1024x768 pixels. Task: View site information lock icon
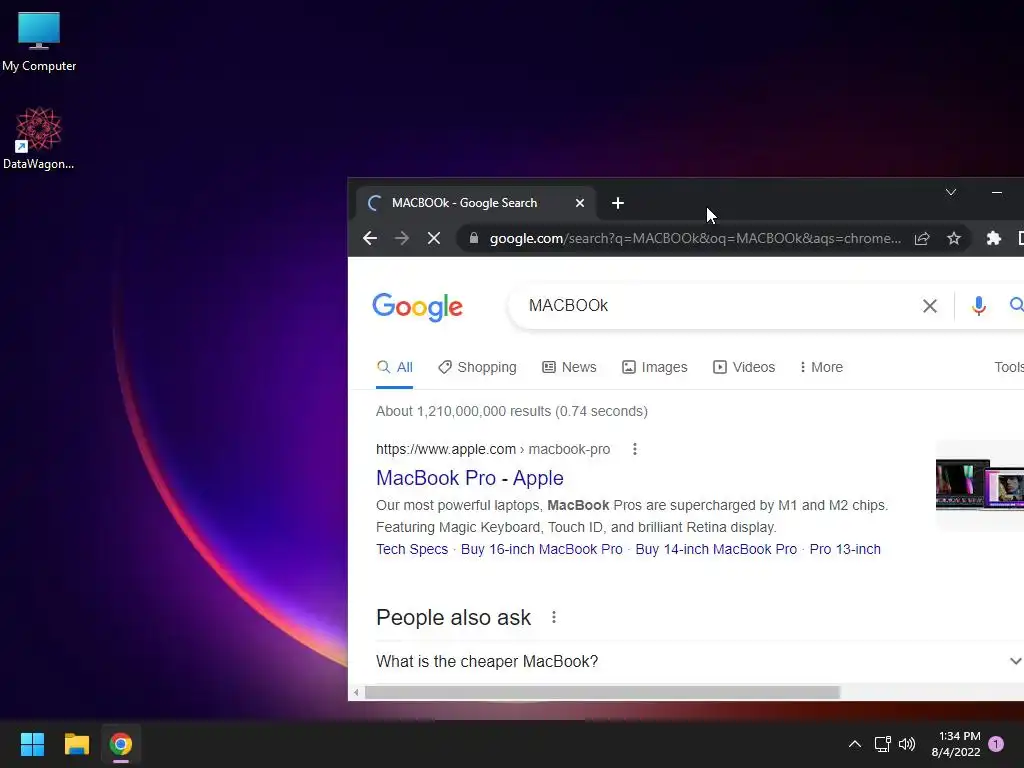tap(473, 238)
